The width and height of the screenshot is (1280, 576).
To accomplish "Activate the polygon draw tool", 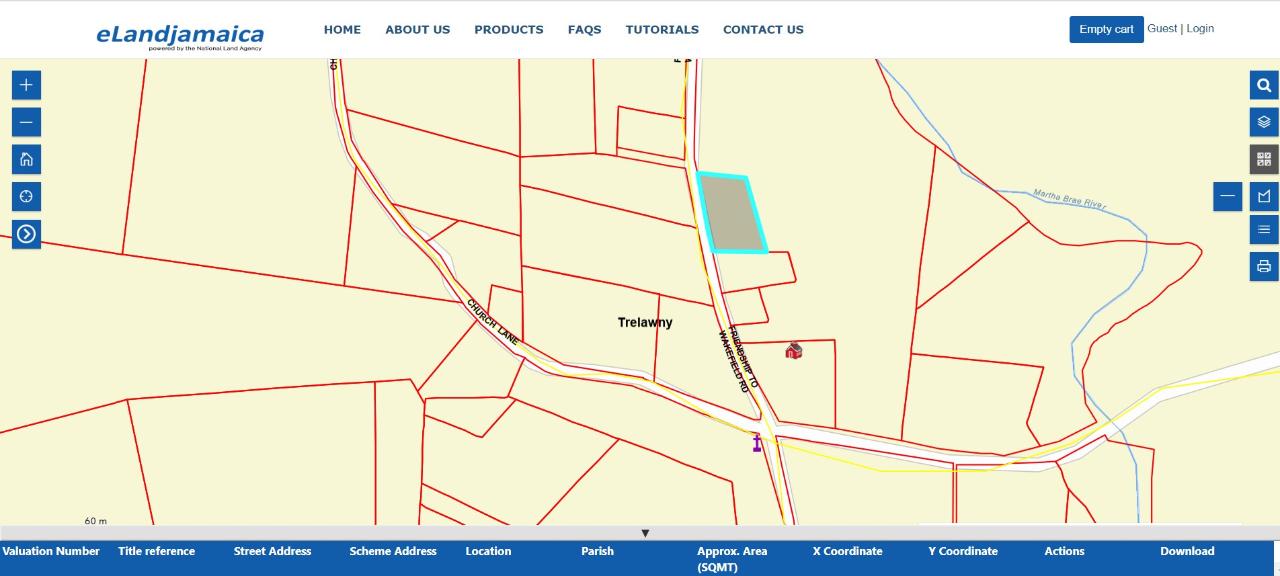I will point(1264,196).
